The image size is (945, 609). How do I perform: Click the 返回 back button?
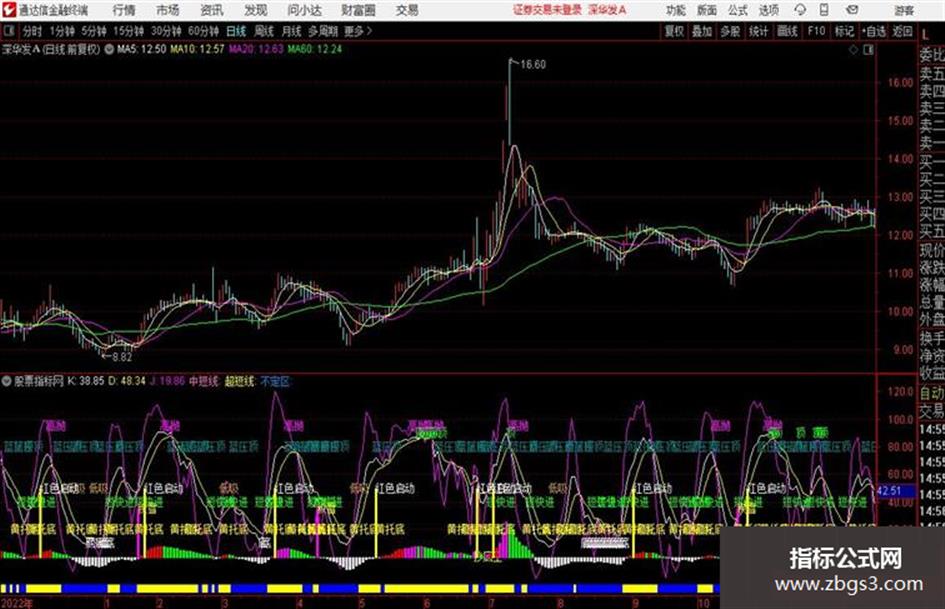tap(902, 31)
